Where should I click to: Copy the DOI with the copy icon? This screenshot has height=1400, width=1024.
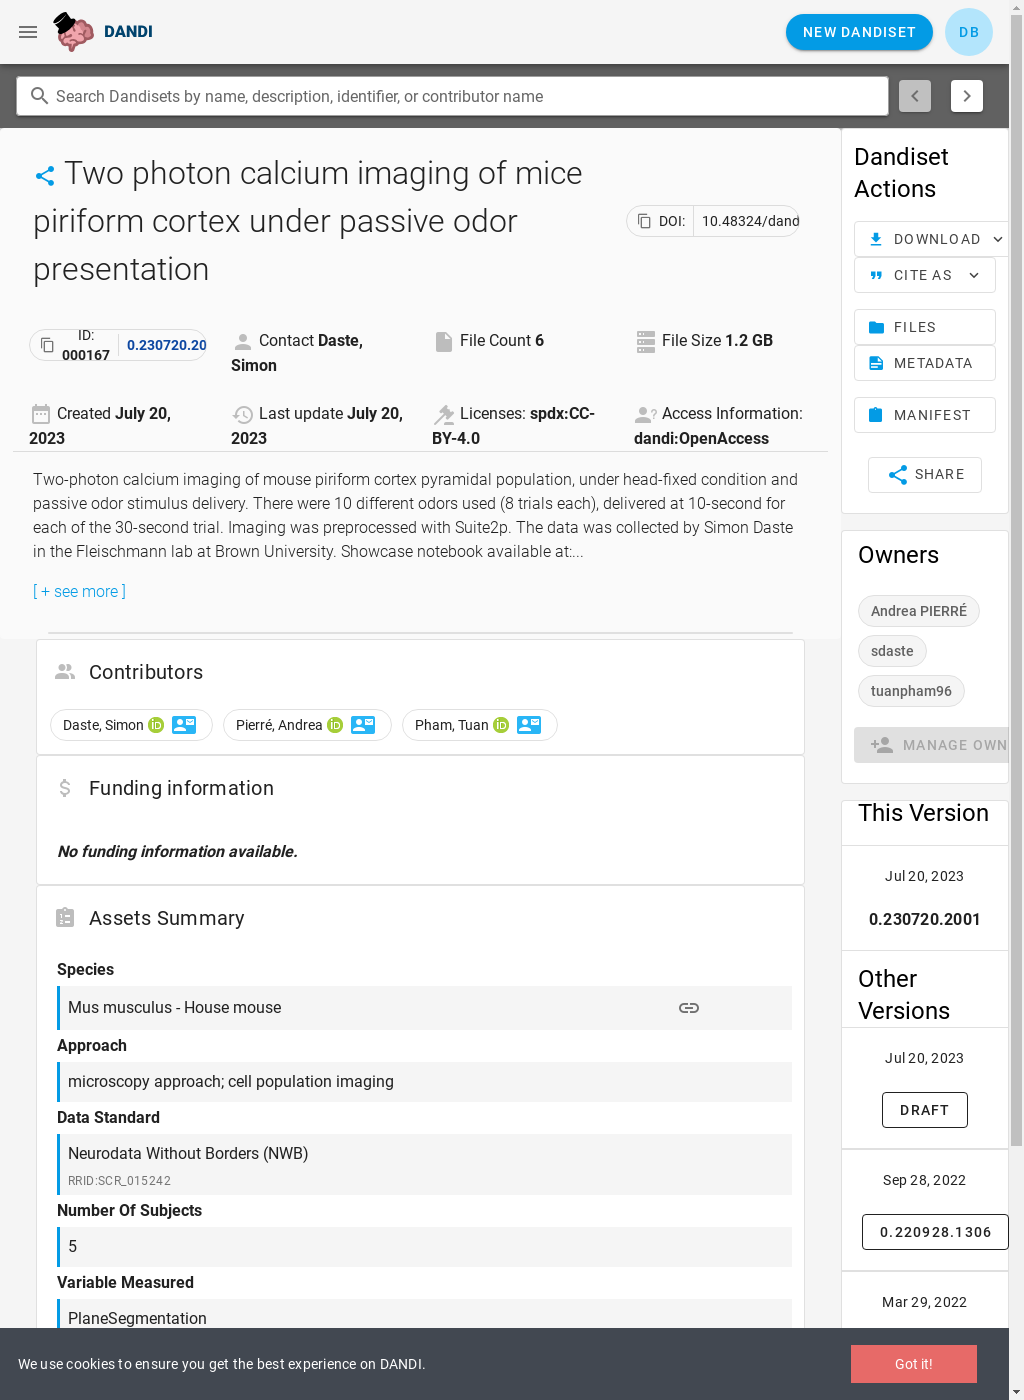tap(644, 221)
